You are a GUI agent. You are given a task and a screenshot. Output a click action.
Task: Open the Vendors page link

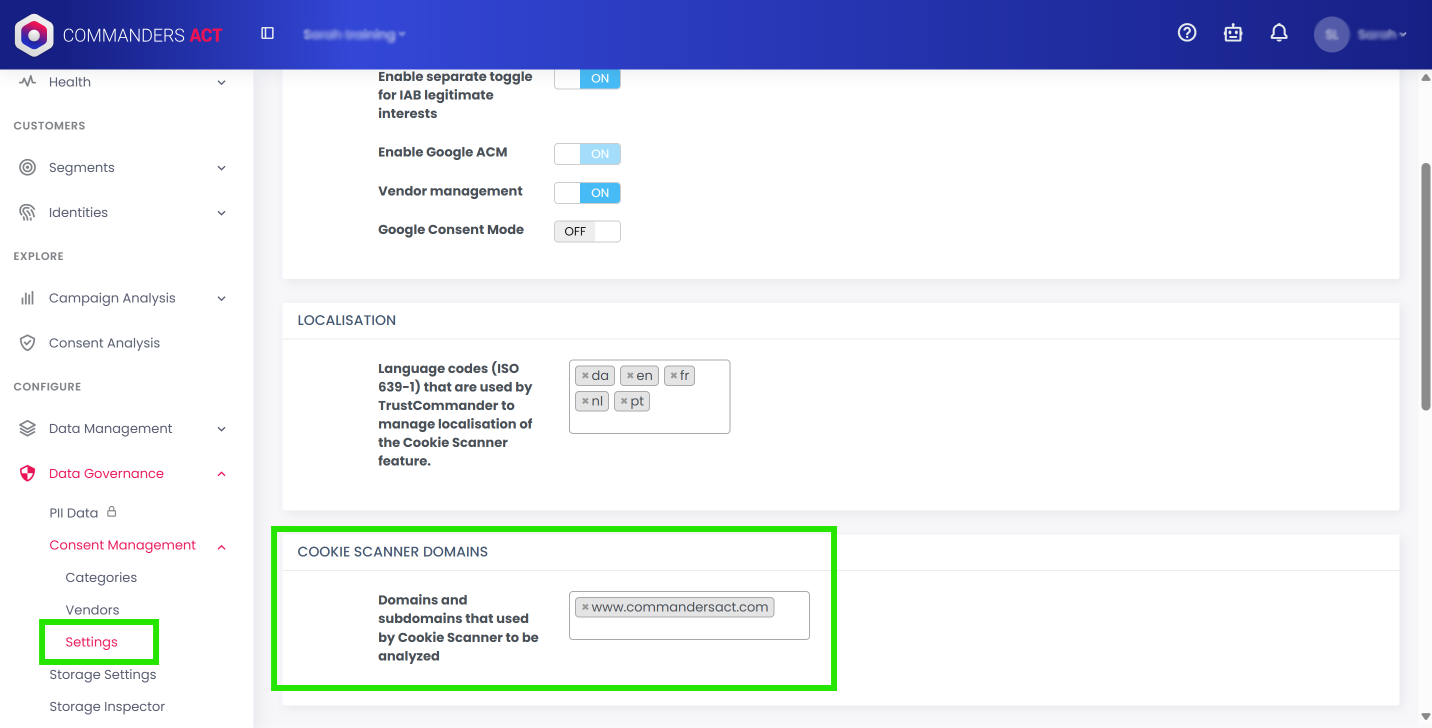[x=92, y=610]
